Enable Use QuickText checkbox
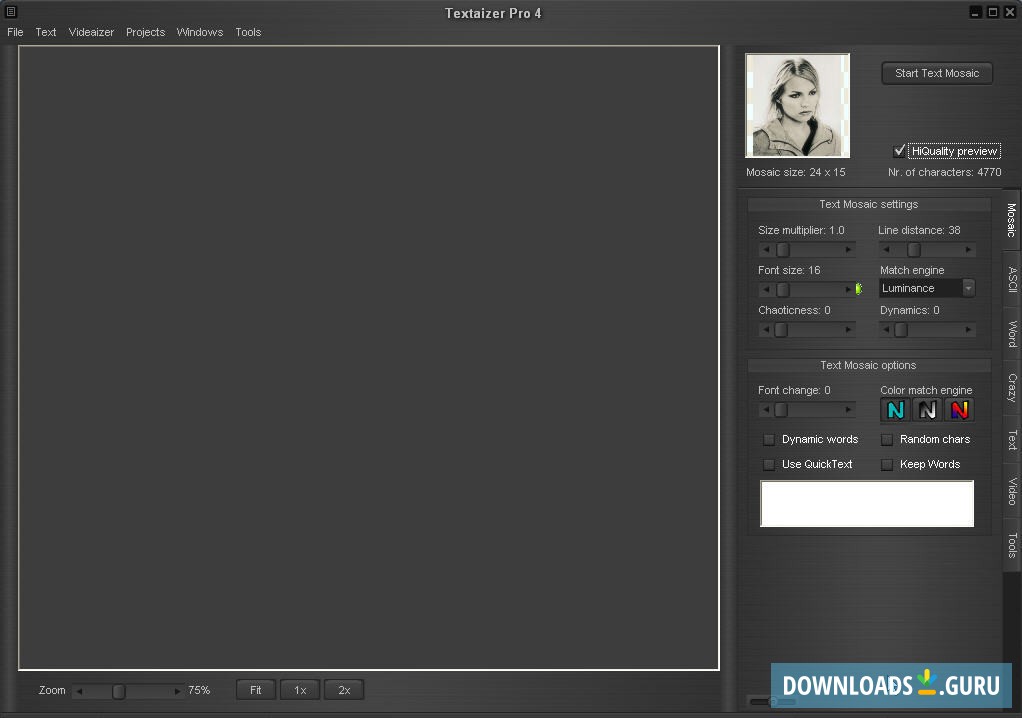1022x718 pixels. (769, 465)
